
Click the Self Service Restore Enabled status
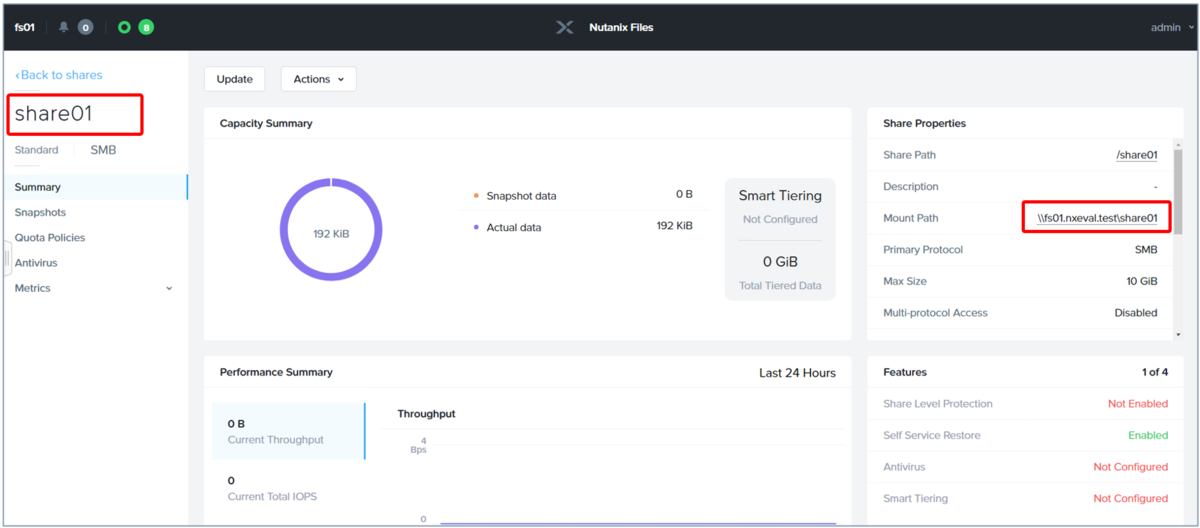click(x=1148, y=435)
